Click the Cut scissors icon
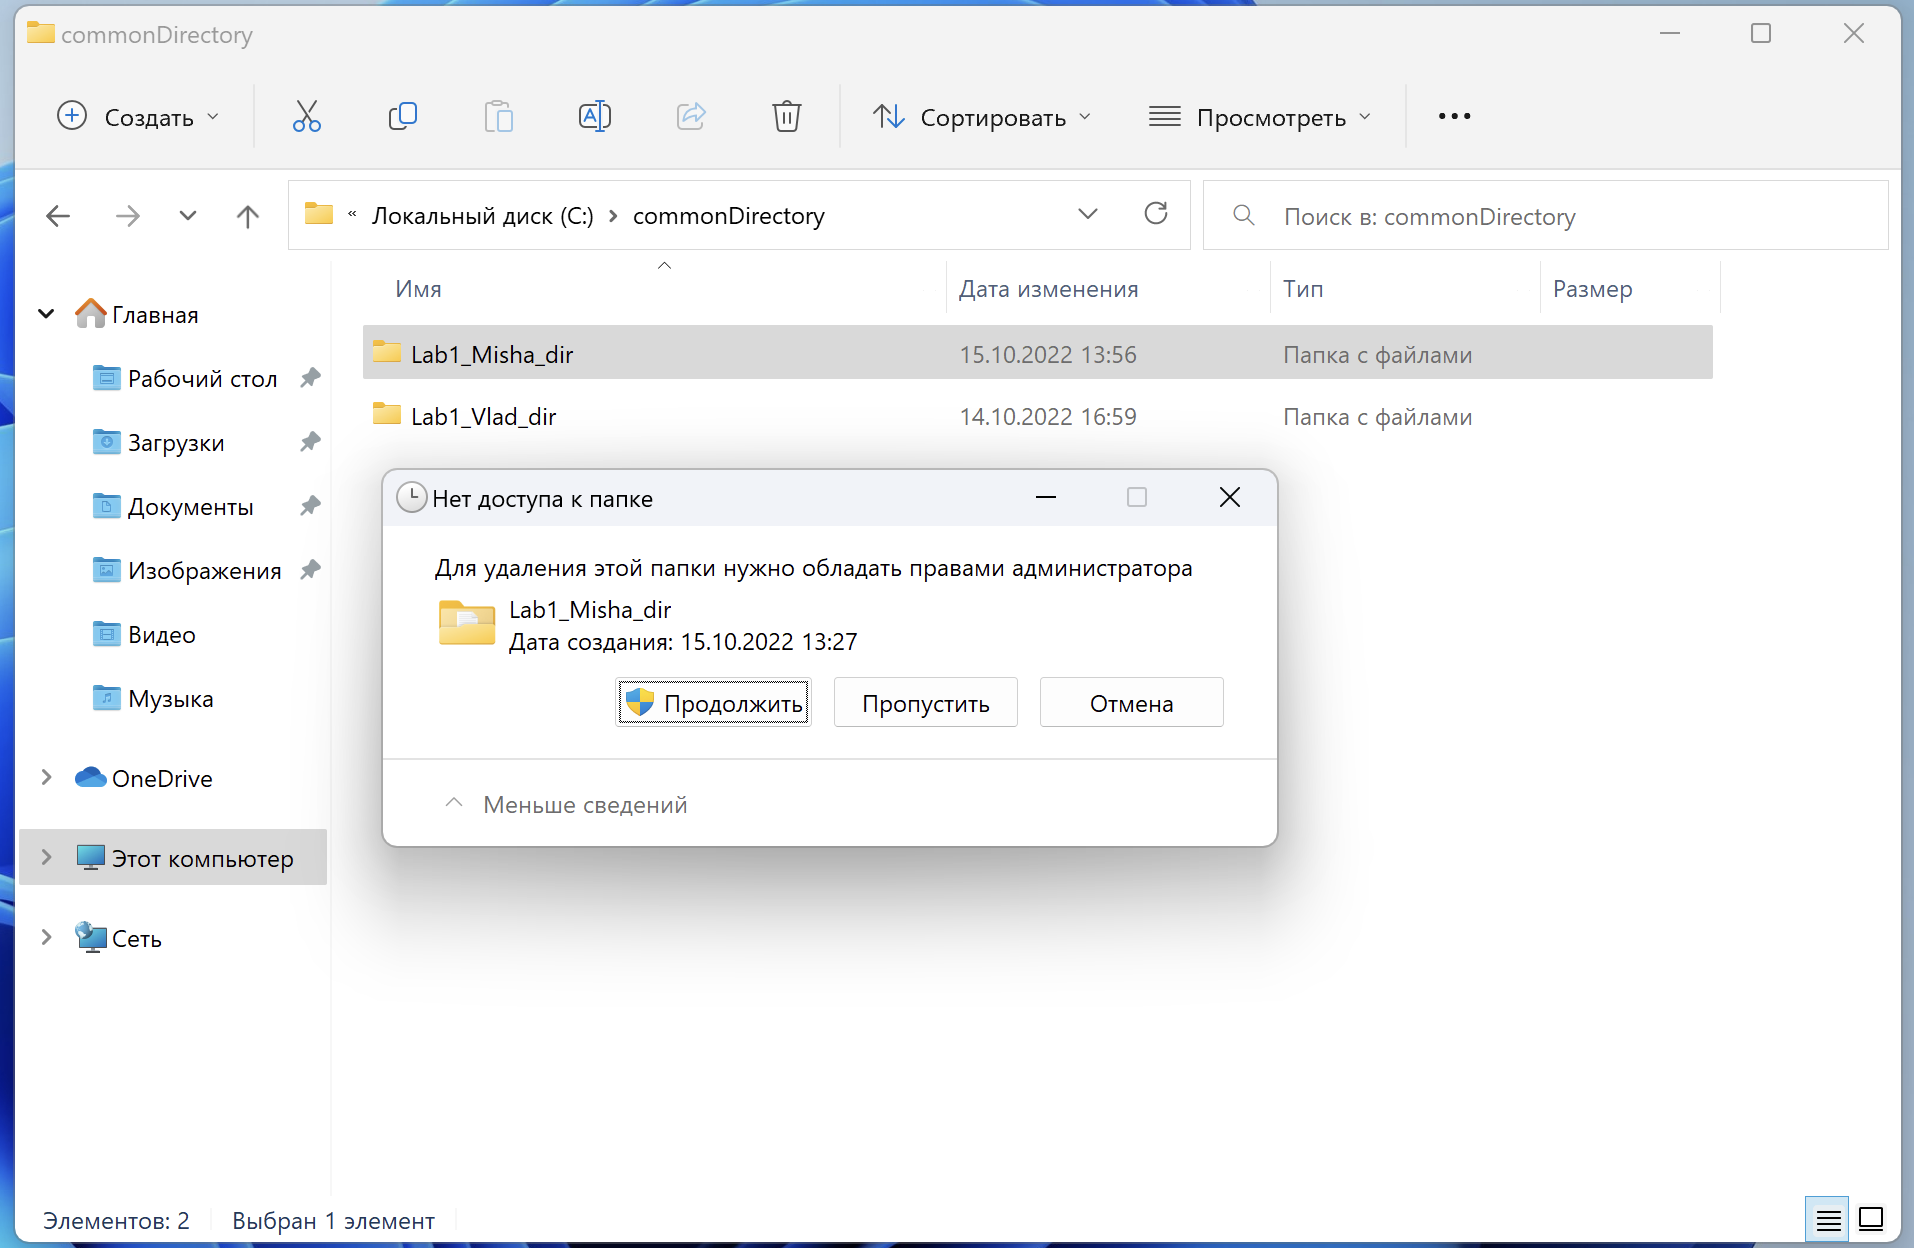 306,117
